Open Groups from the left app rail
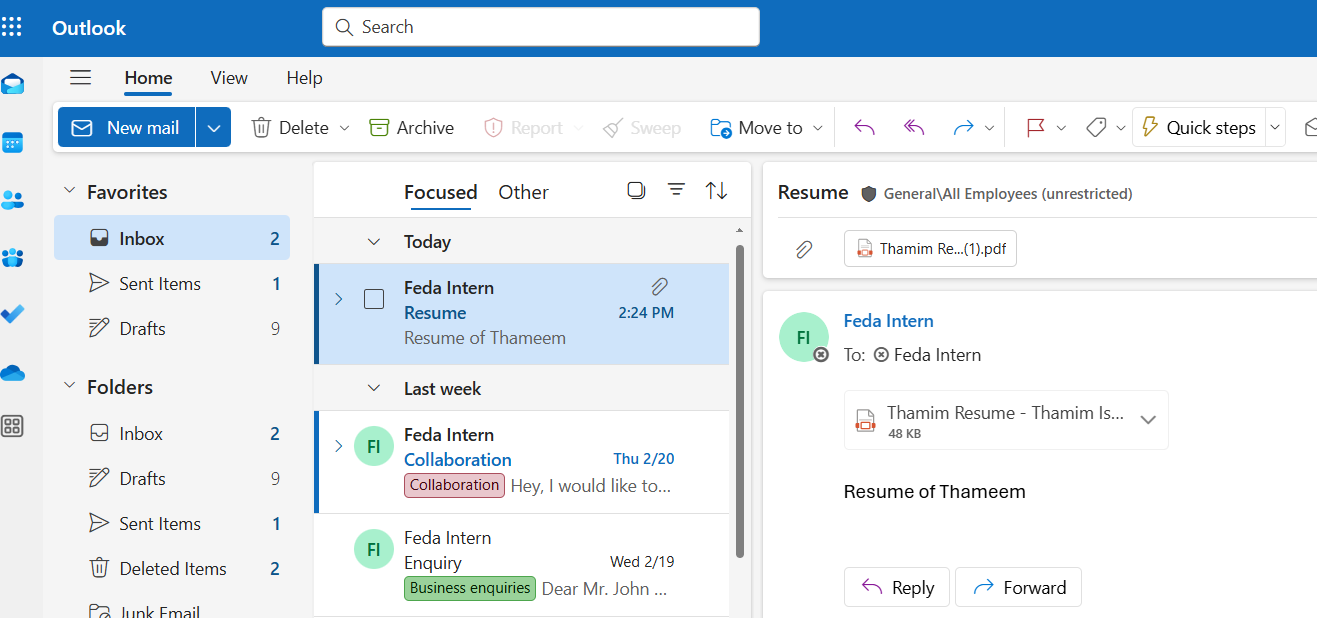The height and width of the screenshot is (618, 1317). pyautogui.click(x=13, y=258)
